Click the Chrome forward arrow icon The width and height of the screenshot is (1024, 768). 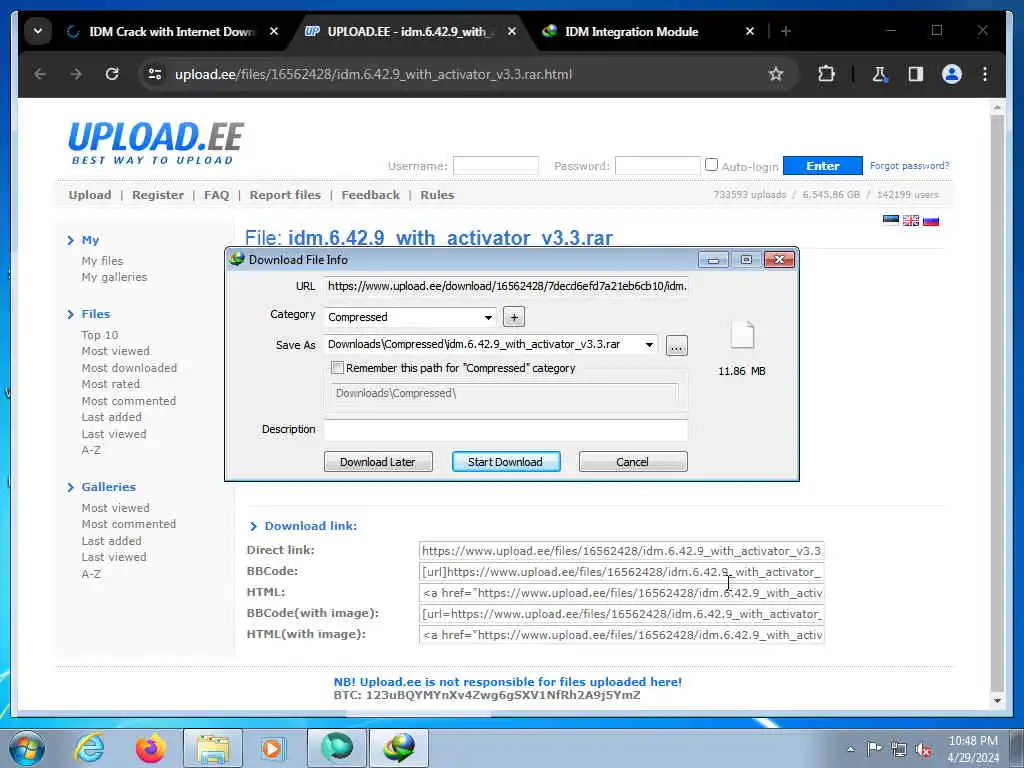click(76, 74)
